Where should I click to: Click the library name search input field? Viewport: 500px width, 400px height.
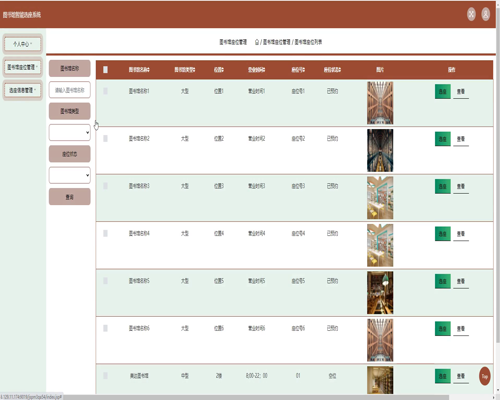pyautogui.click(x=70, y=90)
